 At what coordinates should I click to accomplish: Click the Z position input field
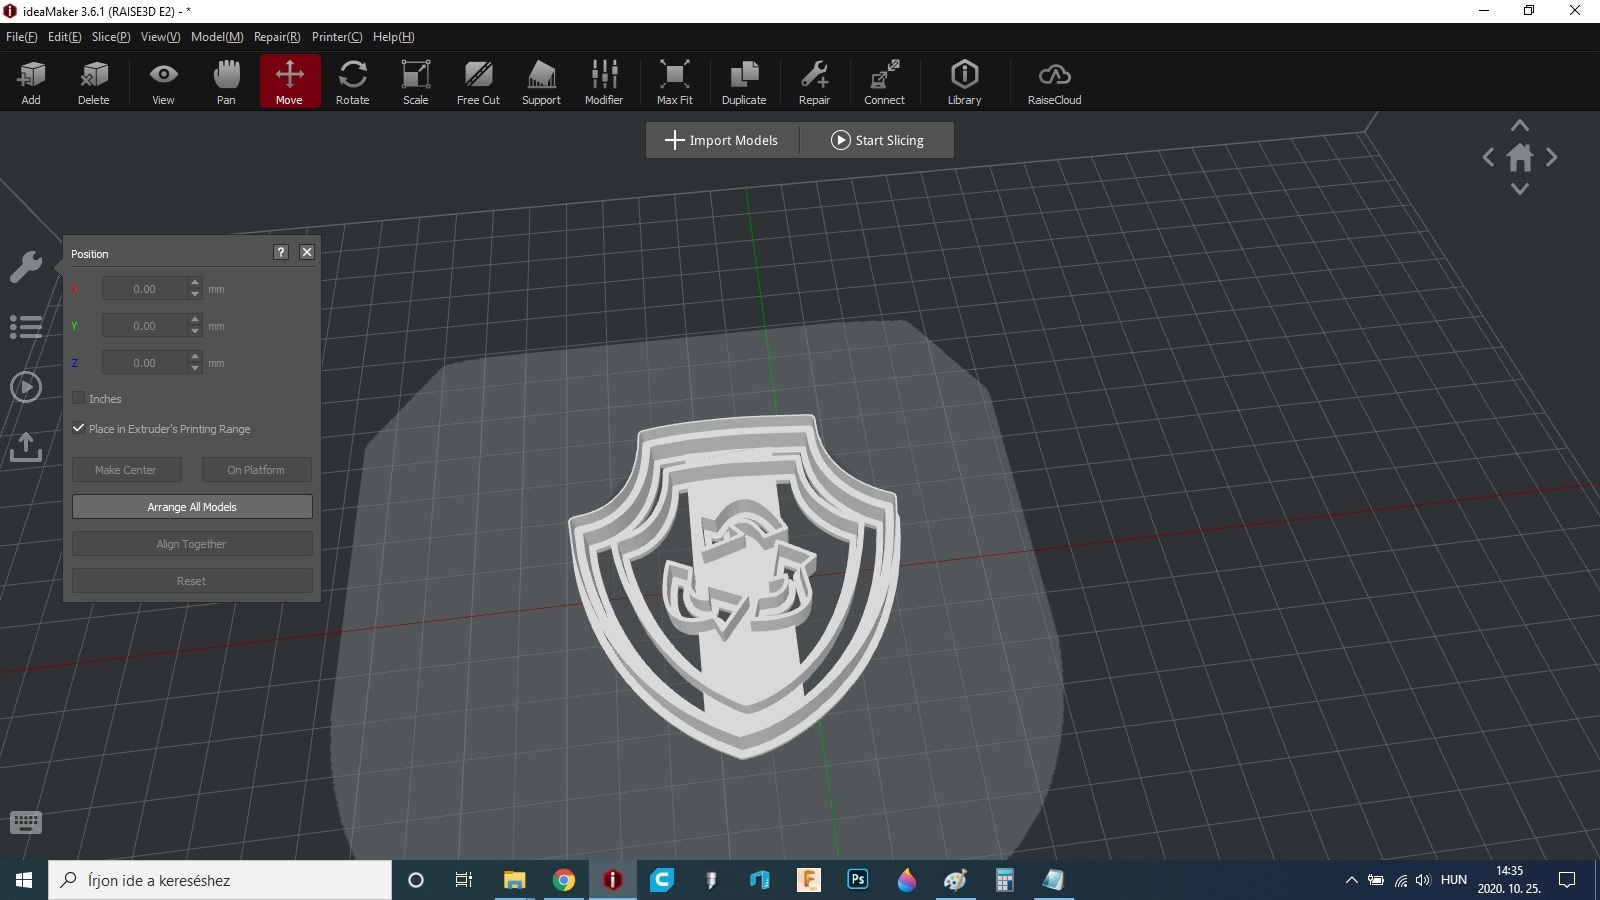(145, 363)
